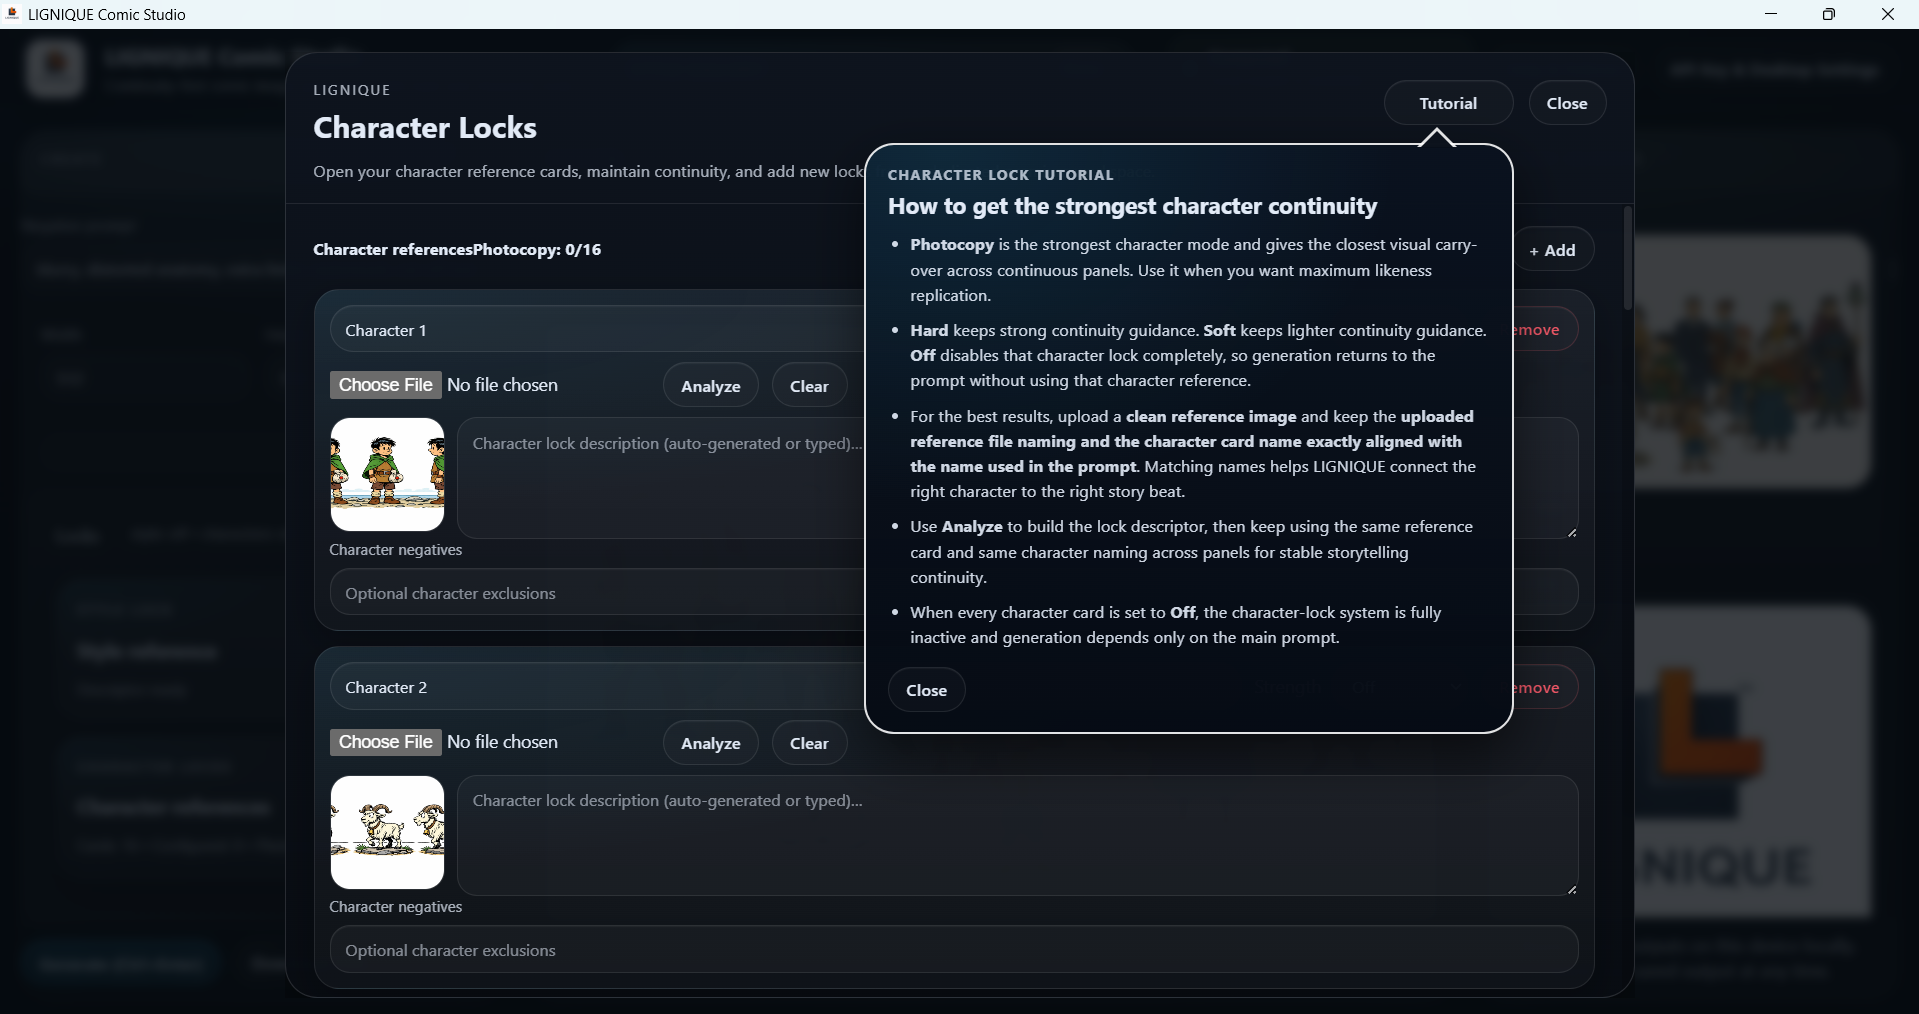Focus Character 2 optional exclusions field

coord(954,950)
